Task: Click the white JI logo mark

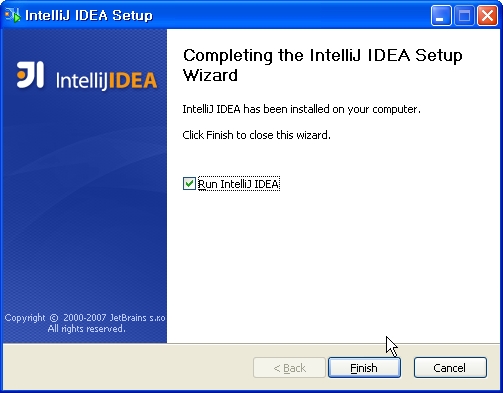Action: pos(30,75)
